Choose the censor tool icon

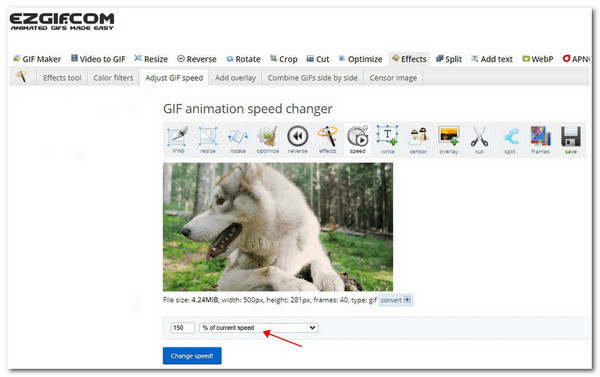(x=418, y=139)
